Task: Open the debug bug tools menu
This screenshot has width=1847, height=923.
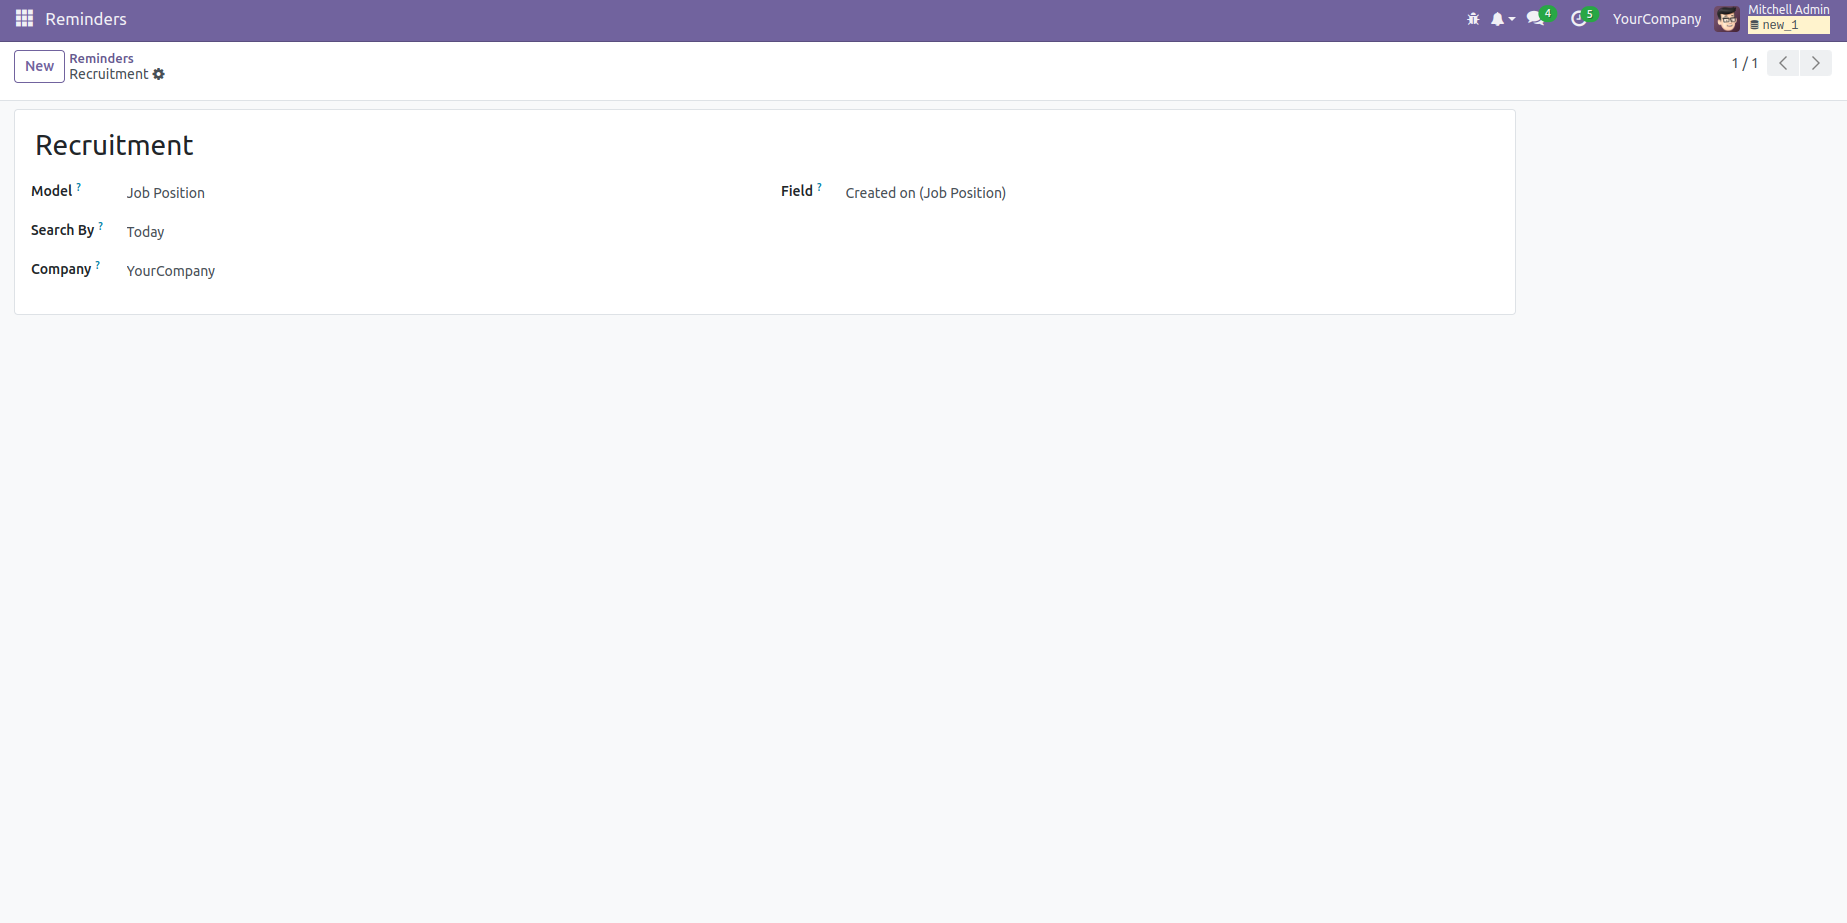Action: coord(1473,19)
